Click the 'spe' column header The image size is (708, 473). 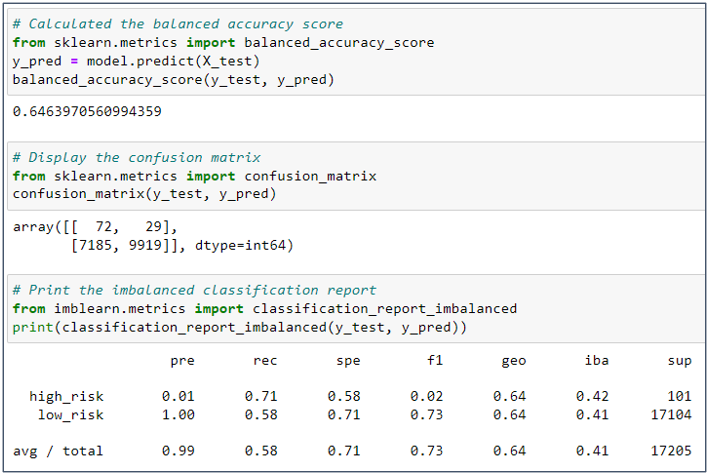click(348, 361)
